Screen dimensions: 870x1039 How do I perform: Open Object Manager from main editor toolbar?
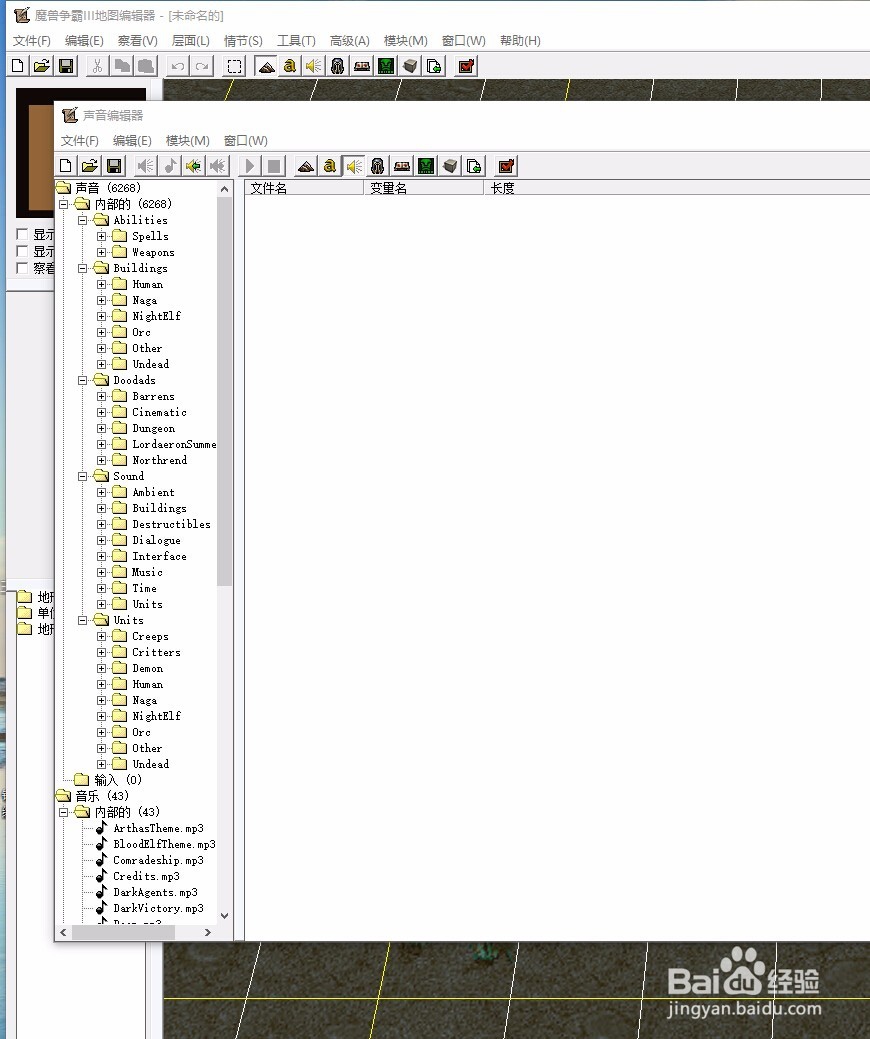410,66
